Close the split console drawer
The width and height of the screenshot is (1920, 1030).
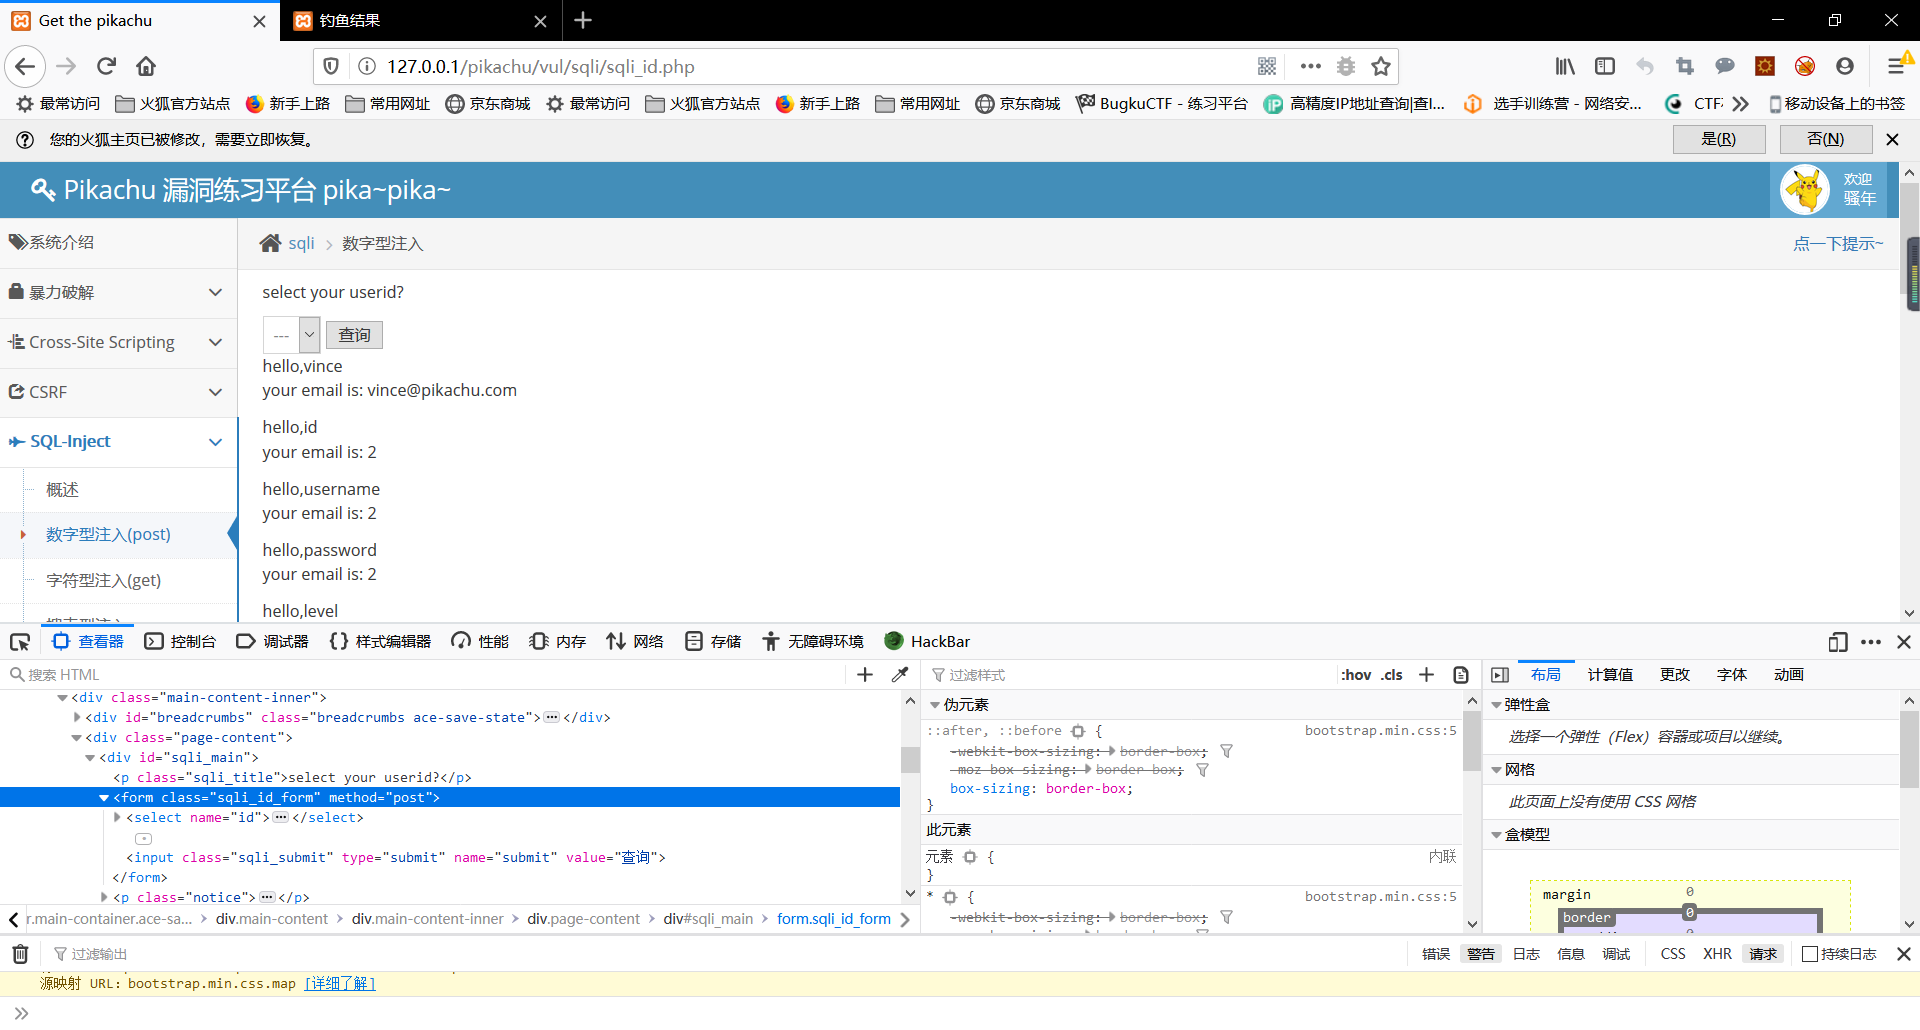pos(1904,954)
